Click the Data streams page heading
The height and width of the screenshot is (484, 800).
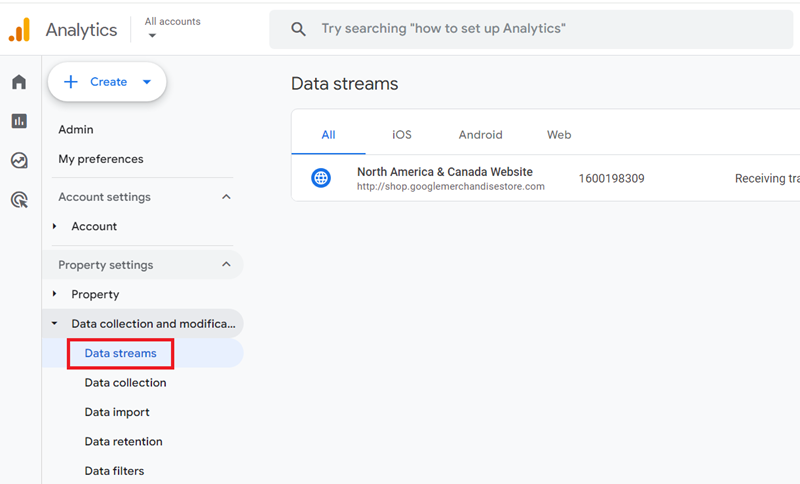(x=344, y=84)
